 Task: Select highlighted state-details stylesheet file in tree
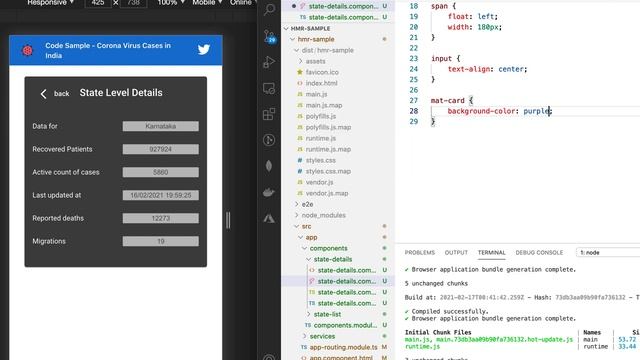[338, 282]
